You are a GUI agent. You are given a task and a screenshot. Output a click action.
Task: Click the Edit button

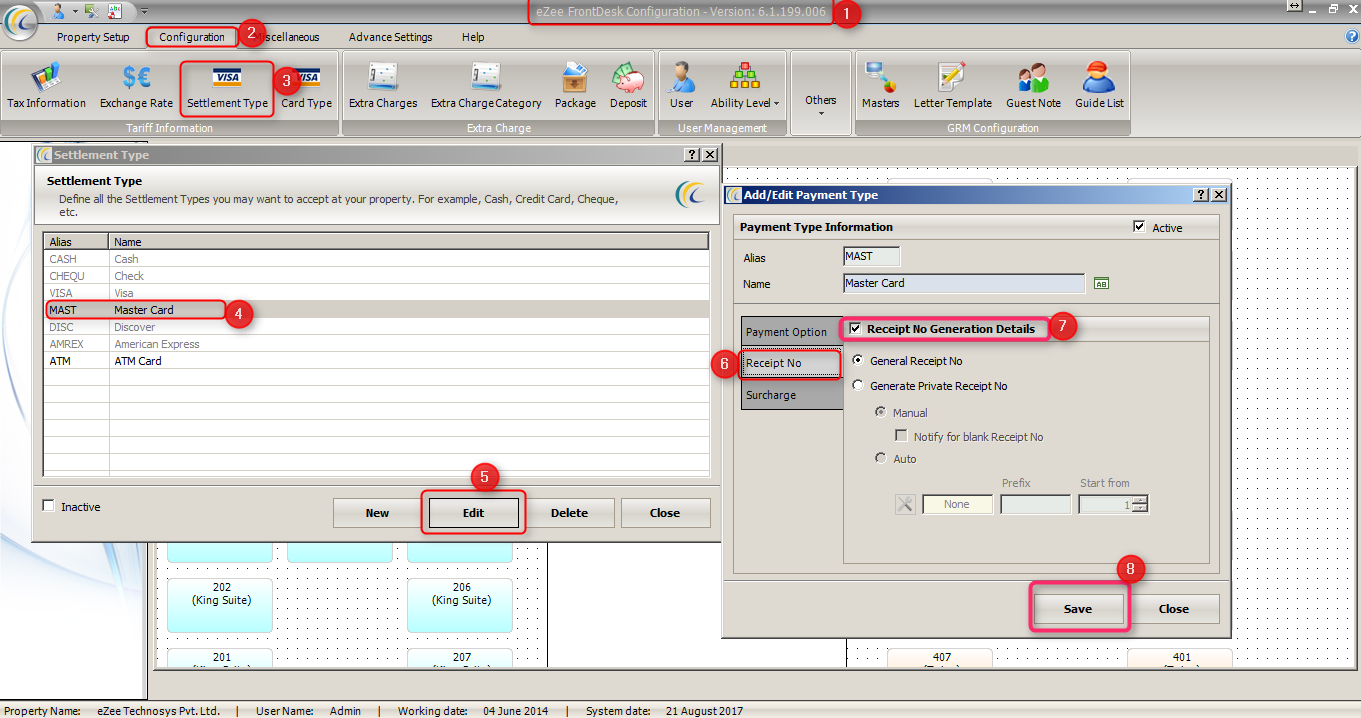473,513
